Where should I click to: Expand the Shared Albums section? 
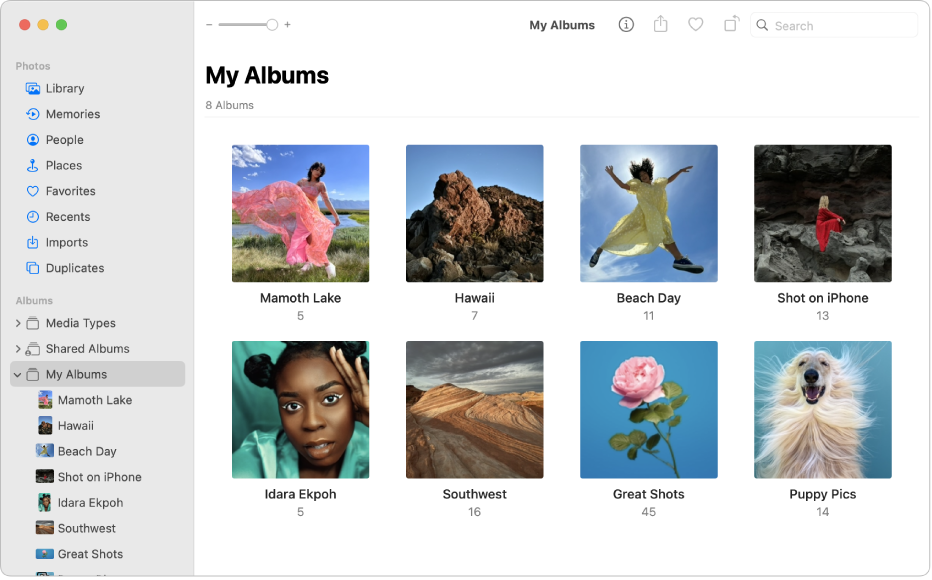click(x=20, y=348)
